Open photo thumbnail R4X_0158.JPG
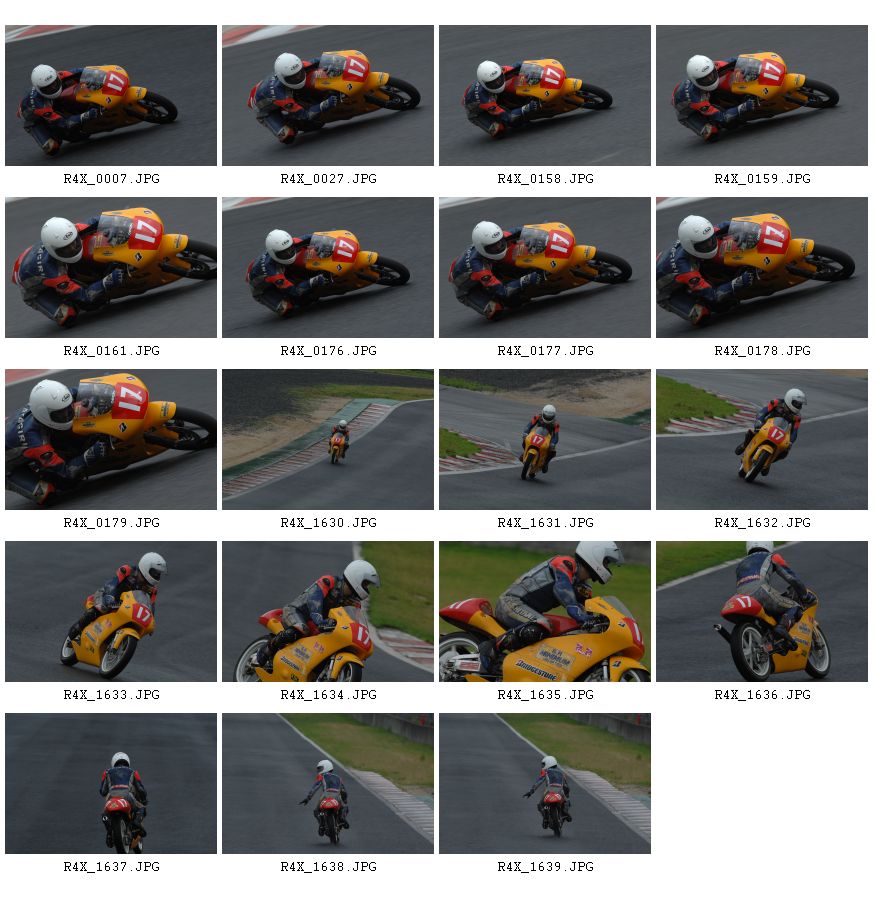The height and width of the screenshot is (900, 880). click(545, 95)
